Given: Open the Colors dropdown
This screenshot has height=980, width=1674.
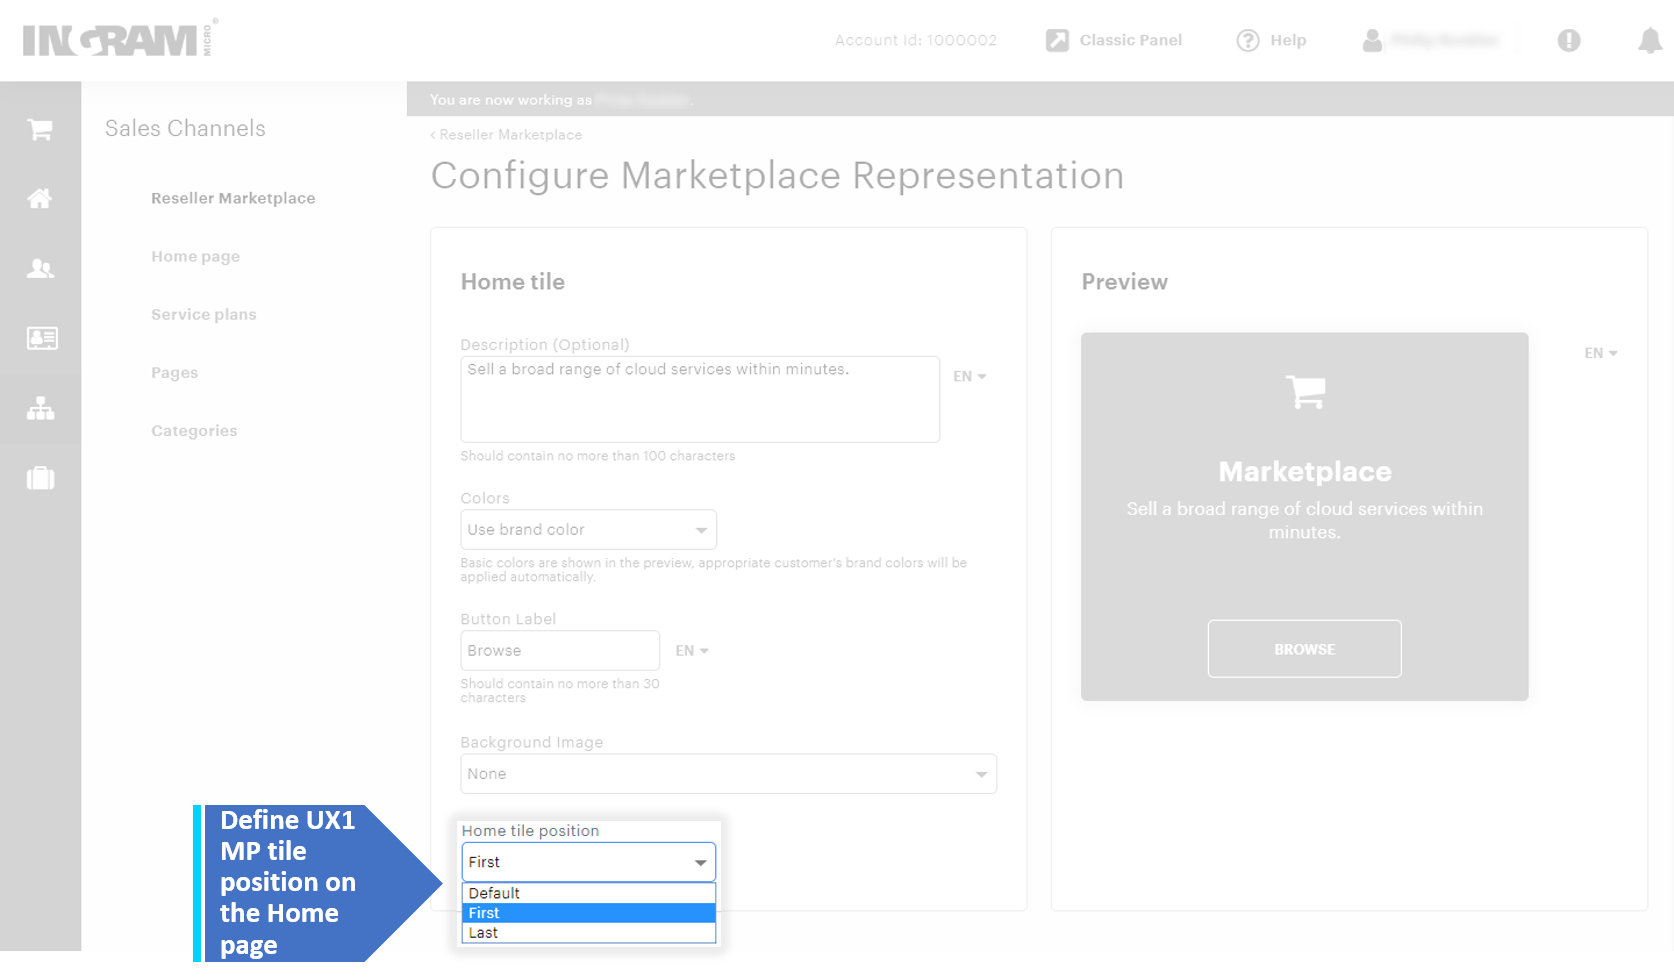Looking at the screenshot, I should pyautogui.click(x=588, y=530).
